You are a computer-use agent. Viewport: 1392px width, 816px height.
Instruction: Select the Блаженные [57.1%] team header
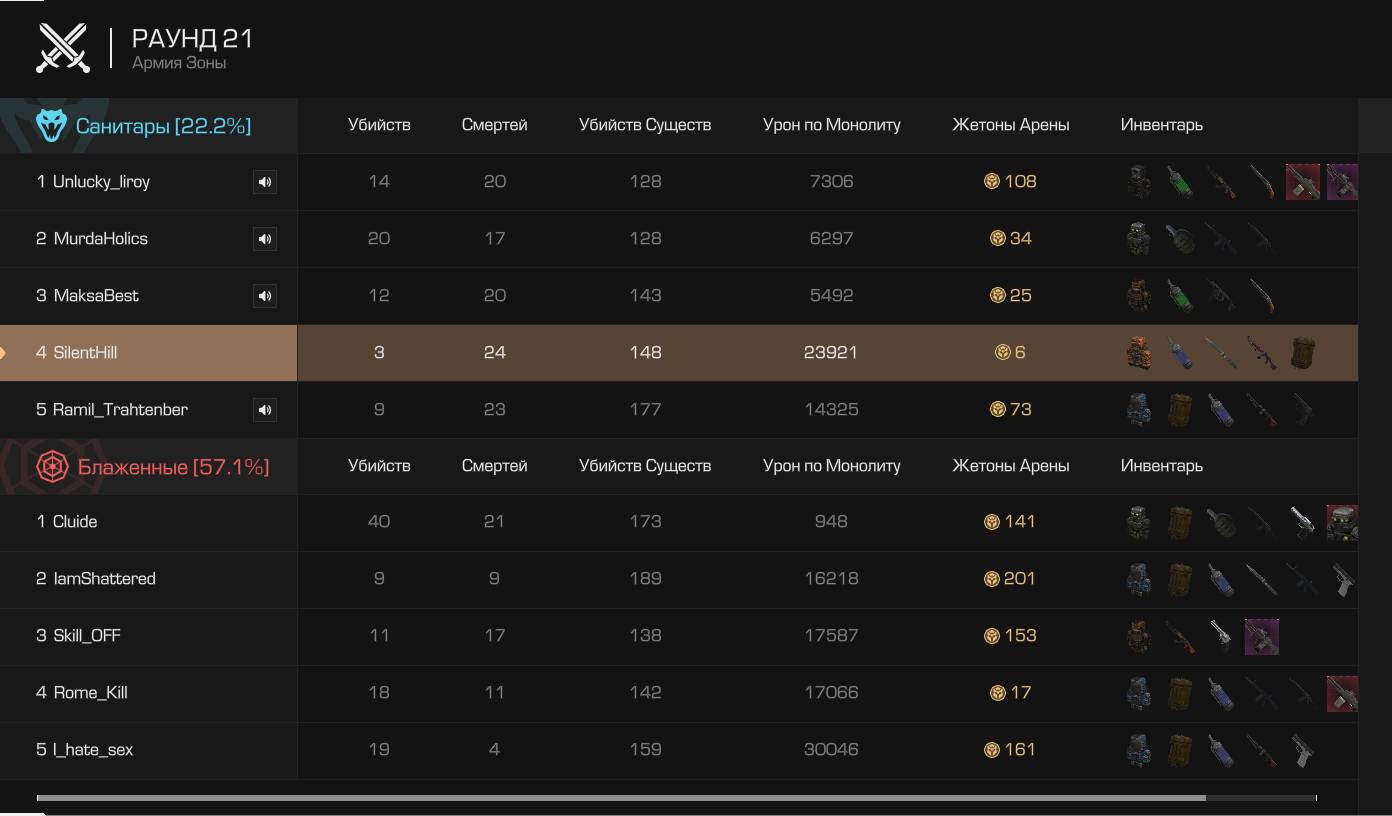pyautogui.click(x=149, y=467)
